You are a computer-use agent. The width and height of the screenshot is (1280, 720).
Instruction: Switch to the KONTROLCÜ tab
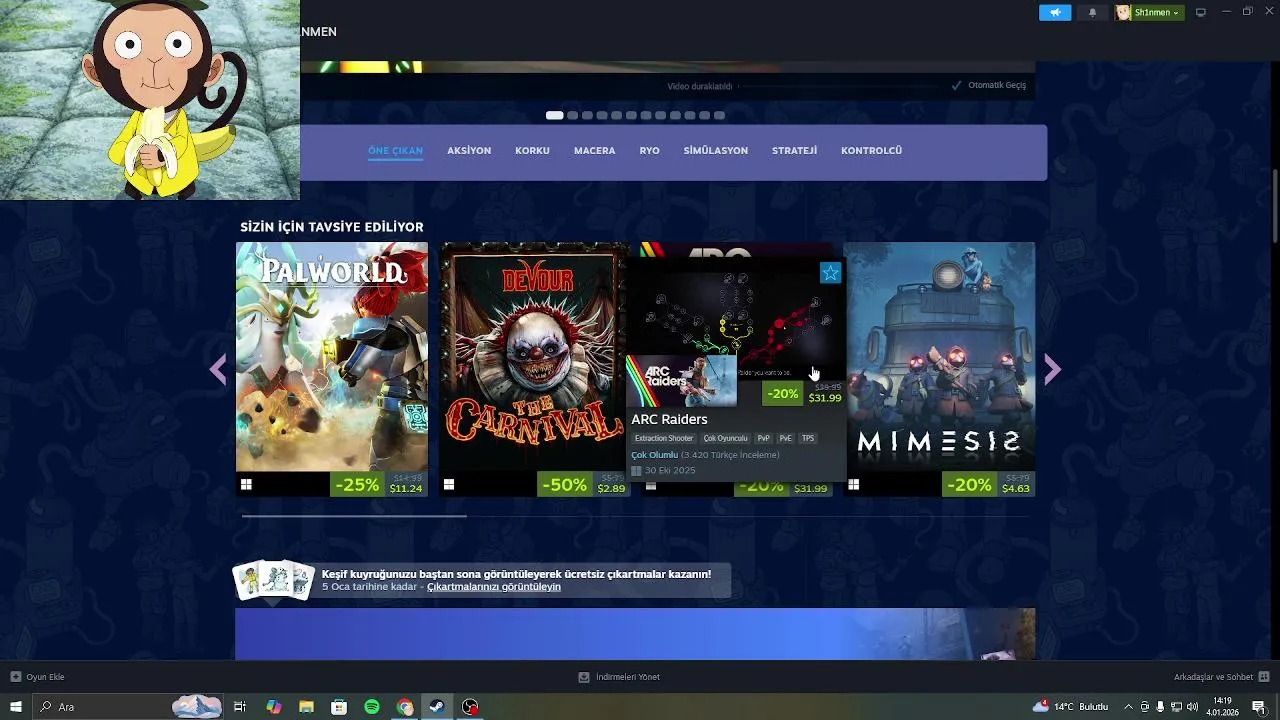[871, 150]
